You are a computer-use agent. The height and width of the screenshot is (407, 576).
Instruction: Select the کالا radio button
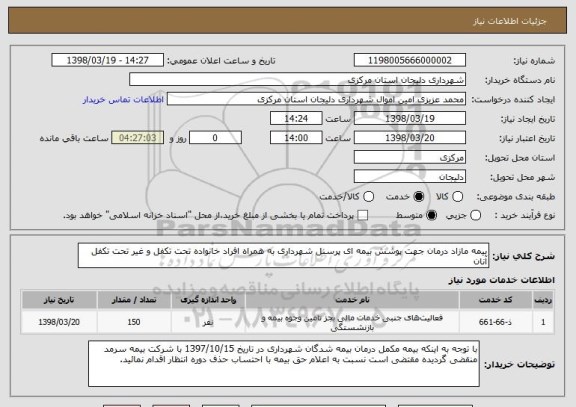[x=457, y=197]
